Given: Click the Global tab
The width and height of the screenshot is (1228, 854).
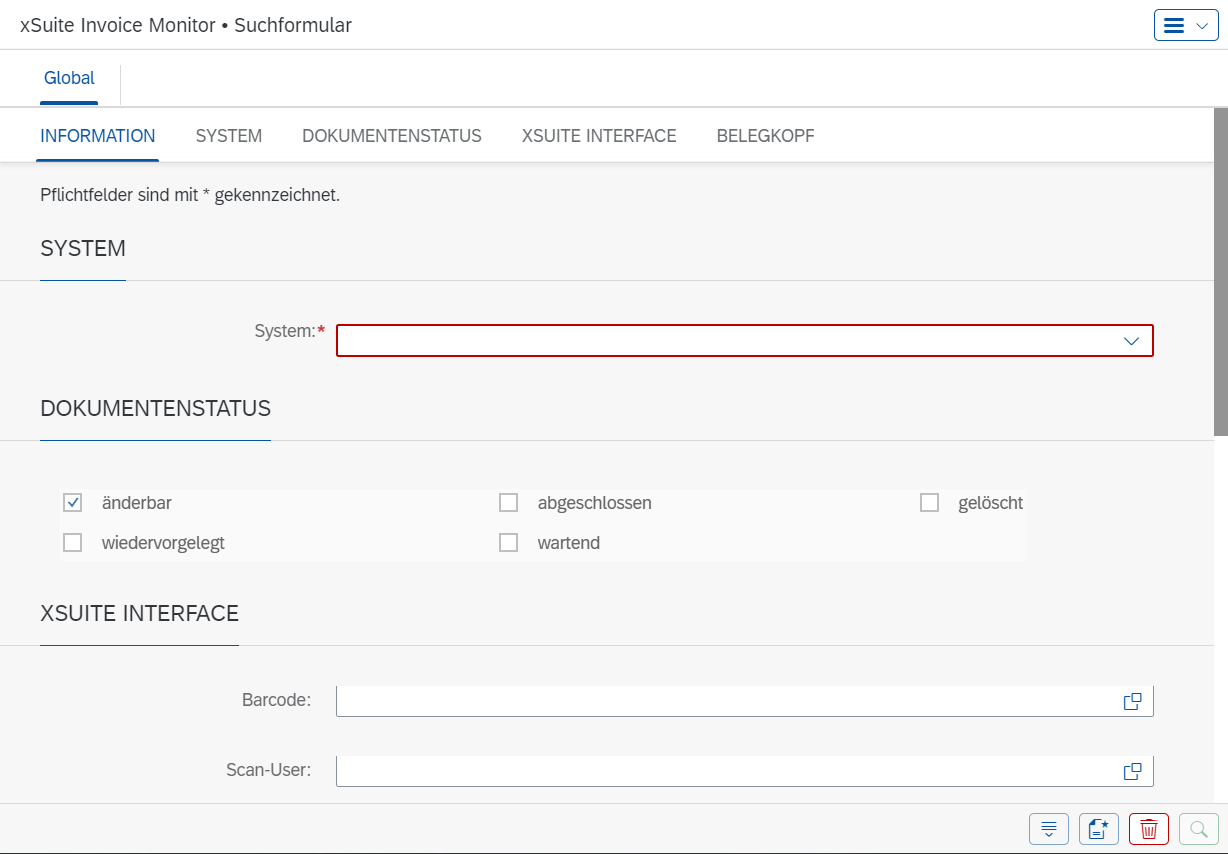Looking at the screenshot, I should (x=69, y=77).
